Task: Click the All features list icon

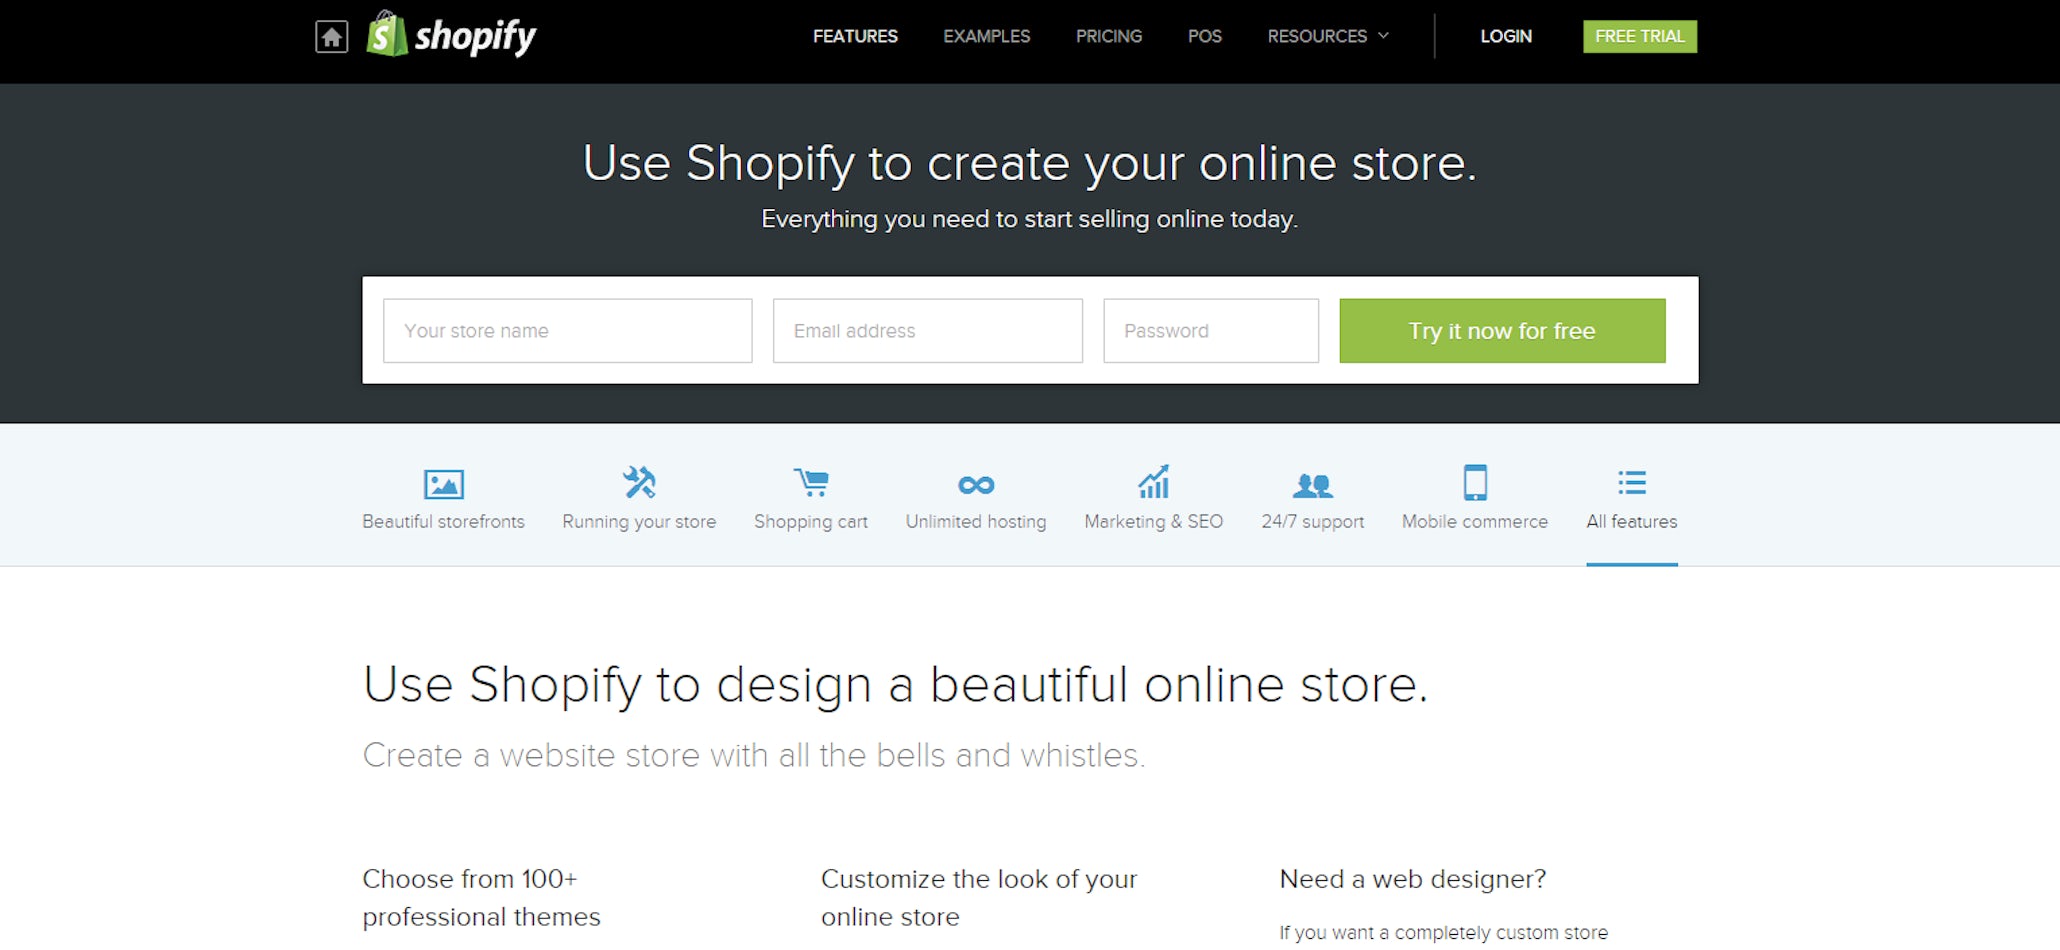Action: point(1632,483)
